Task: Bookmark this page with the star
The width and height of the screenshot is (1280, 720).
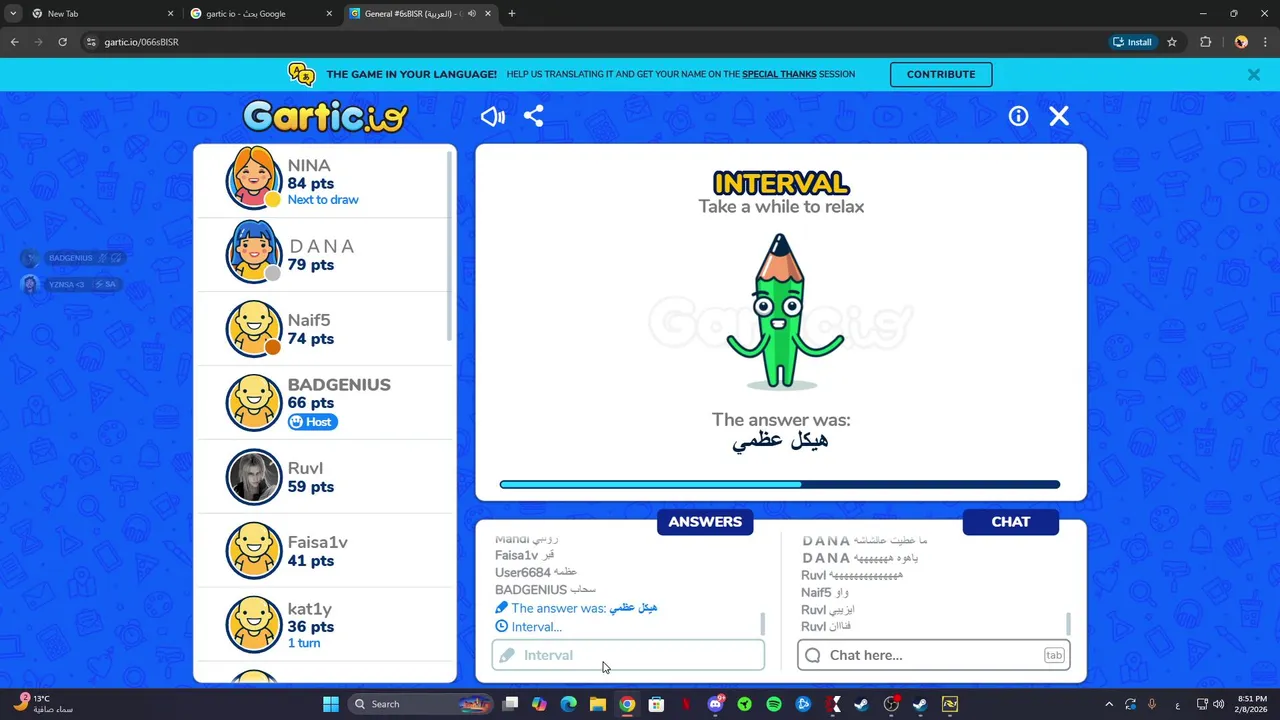Action: (x=1172, y=42)
